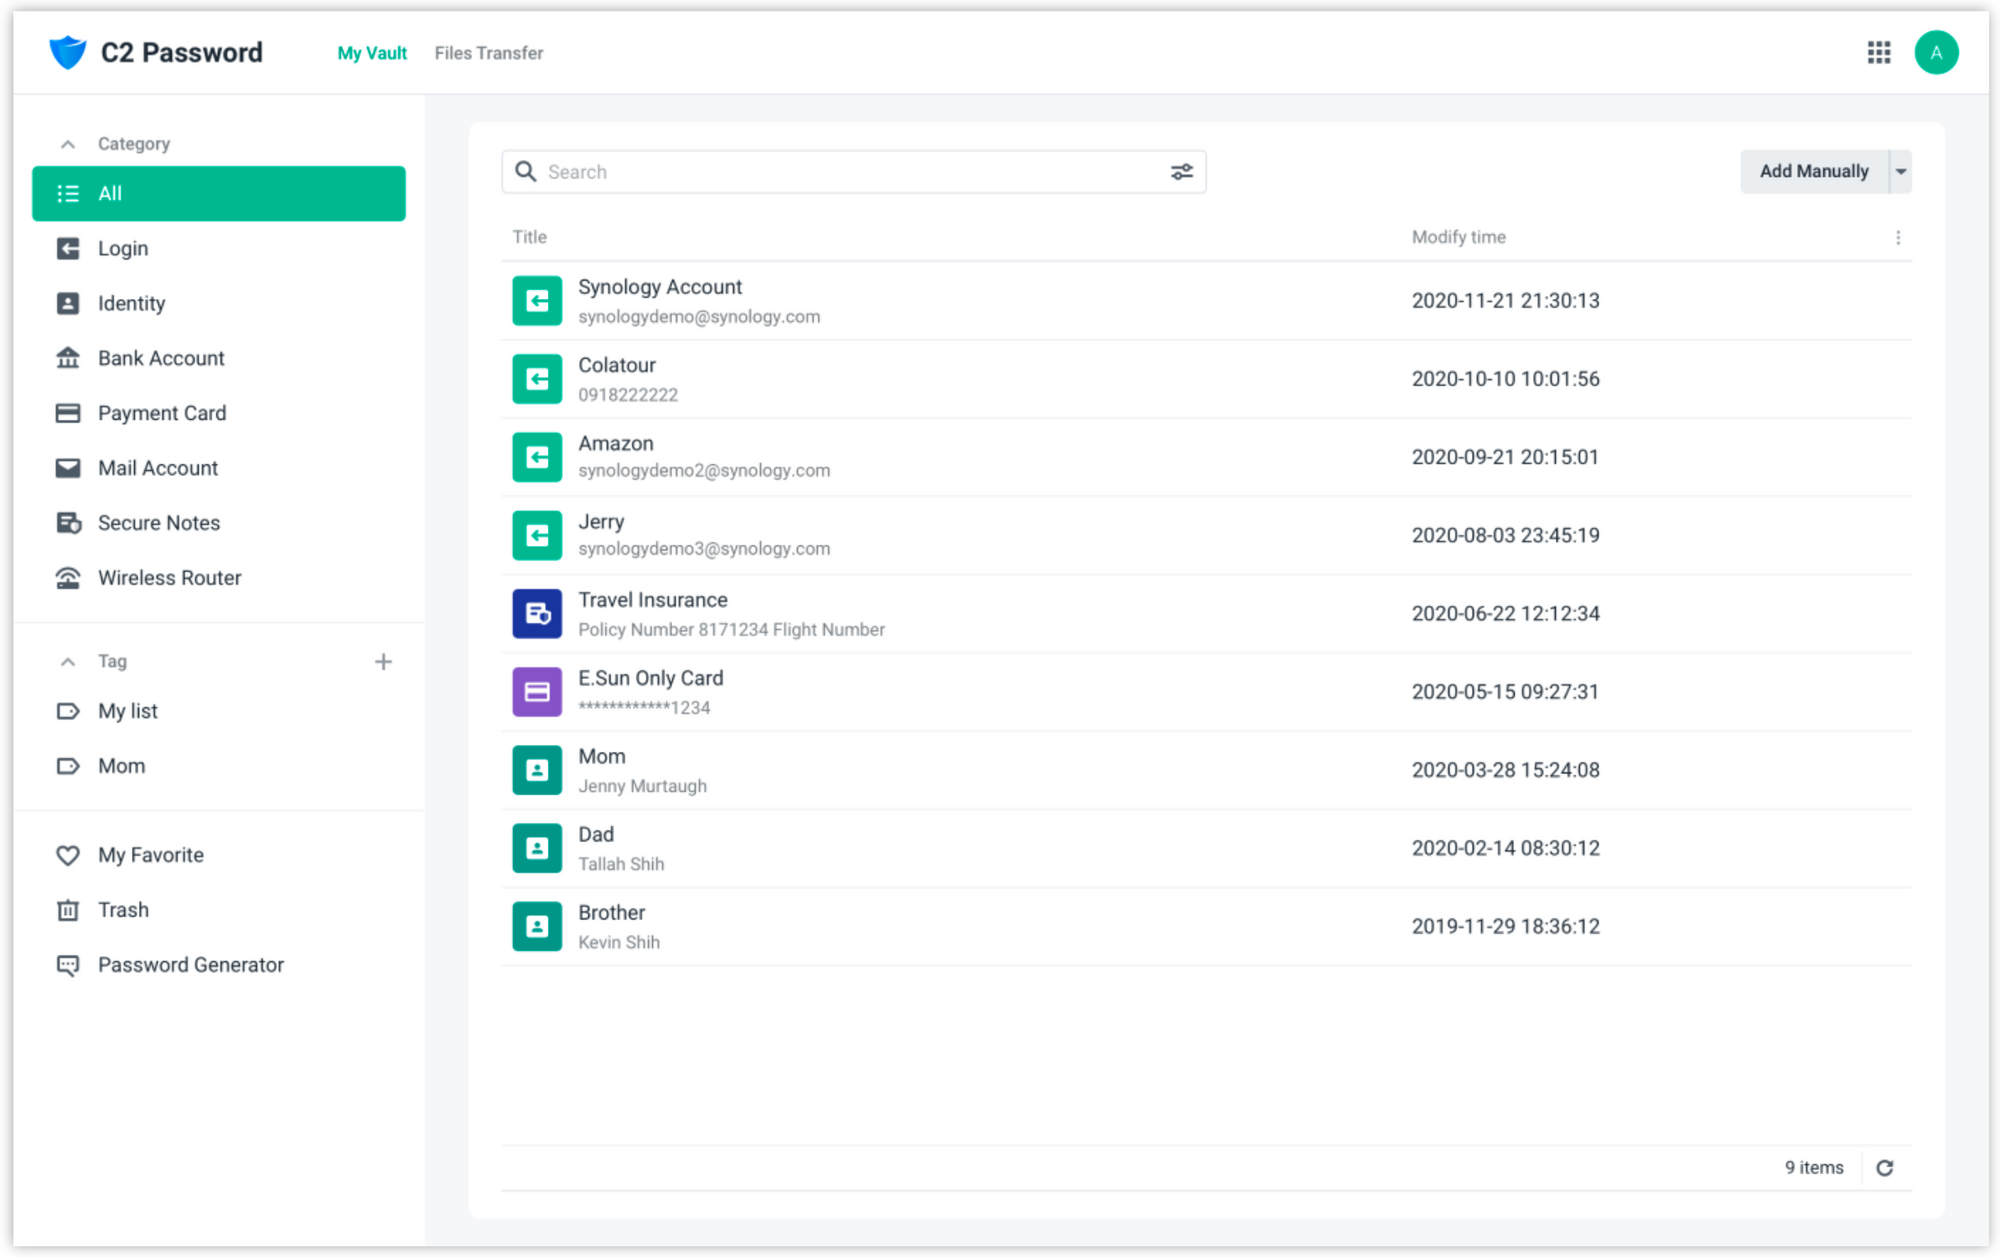Click the '9 items' count text
Image resolution: width=2000 pixels, height=1257 pixels.
[1814, 1167]
